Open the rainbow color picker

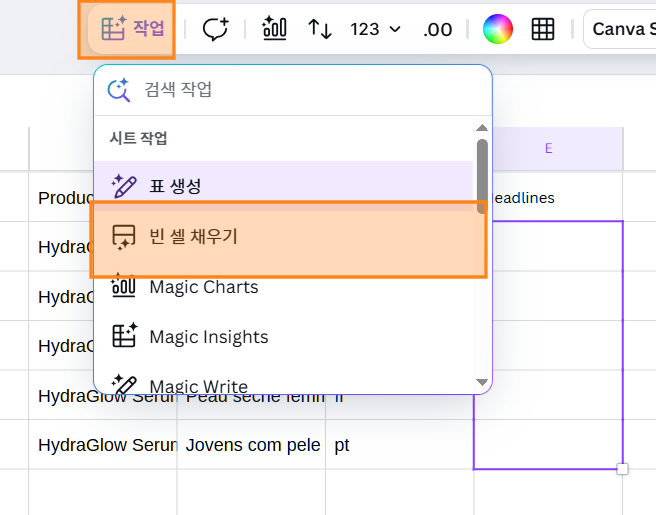pyautogui.click(x=497, y=29)
